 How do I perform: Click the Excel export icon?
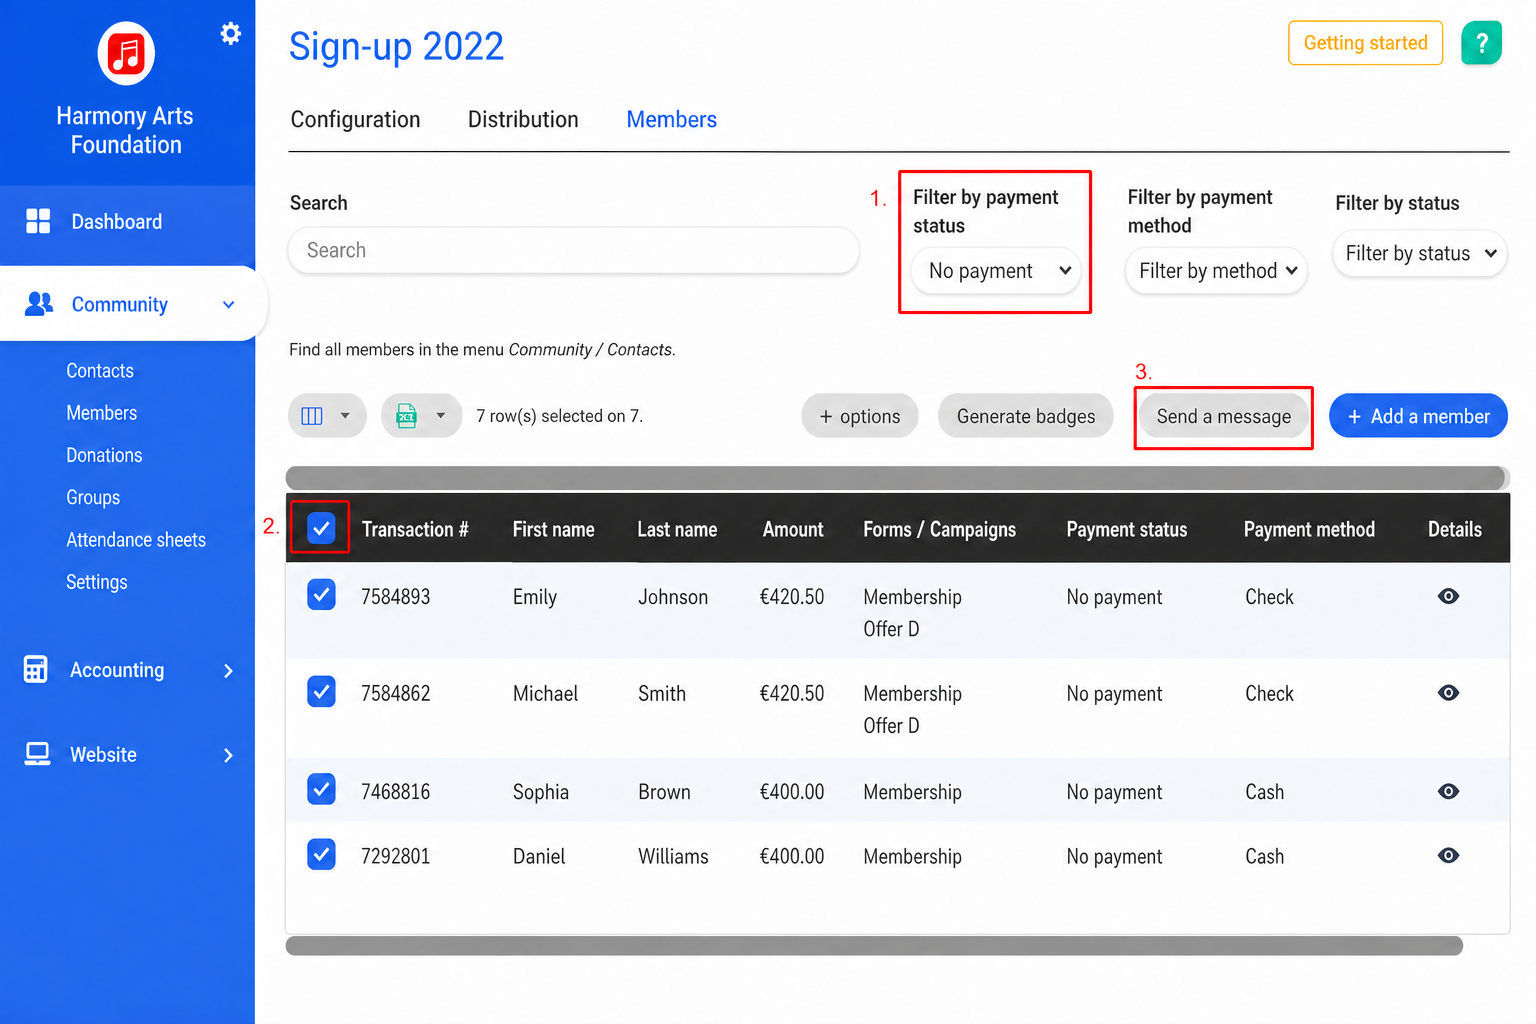[x=406, y=416]
